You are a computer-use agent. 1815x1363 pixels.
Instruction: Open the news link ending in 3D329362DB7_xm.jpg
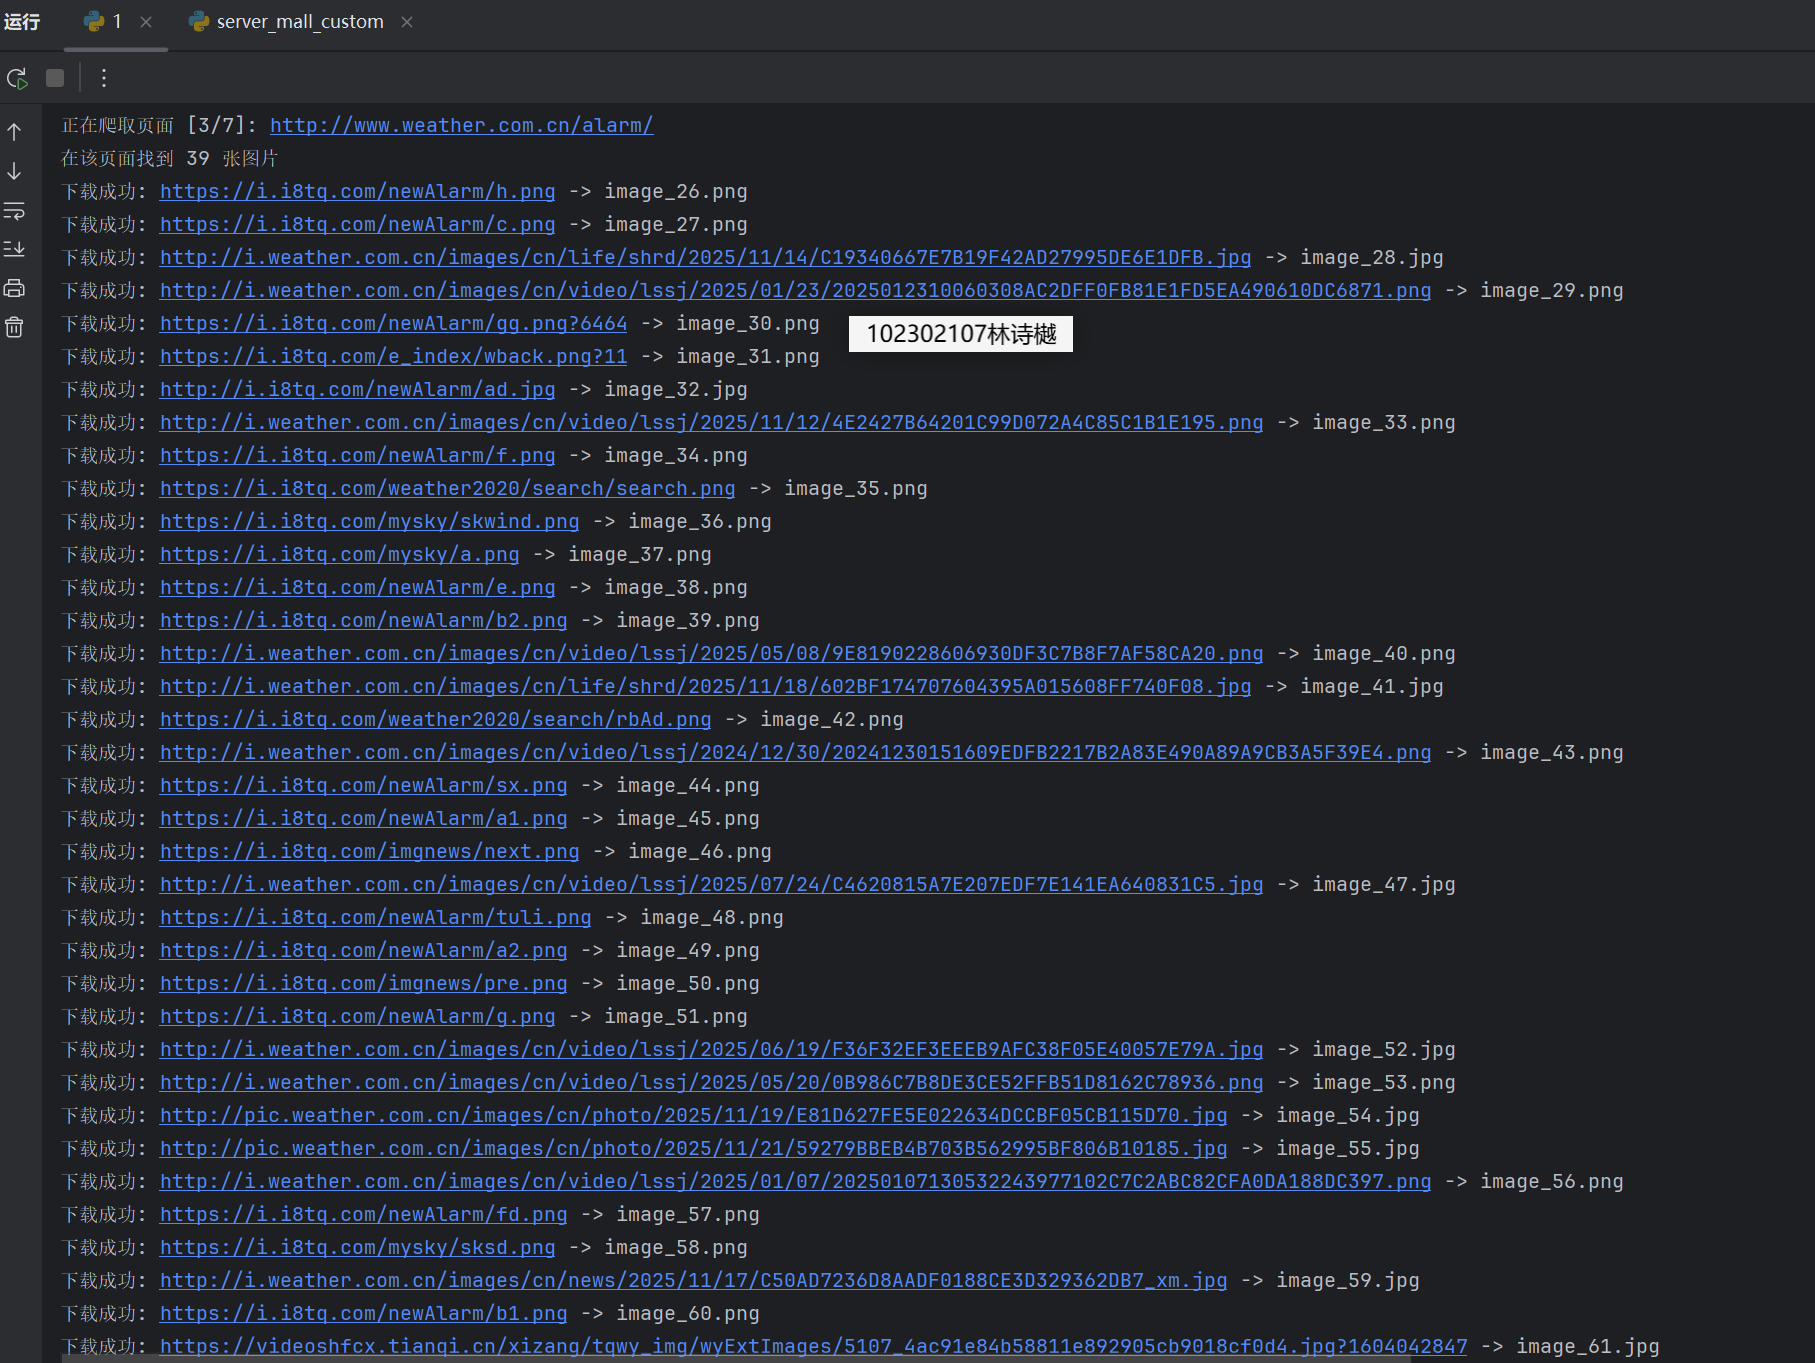click(x=693, y=1280)
